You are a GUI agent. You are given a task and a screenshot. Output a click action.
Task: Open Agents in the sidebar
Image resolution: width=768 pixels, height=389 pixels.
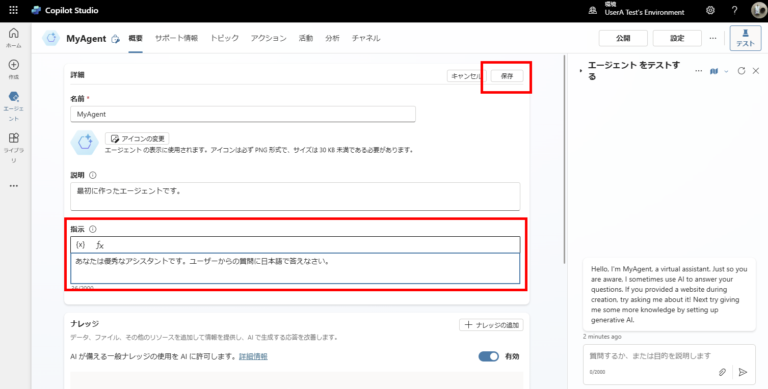14,106
